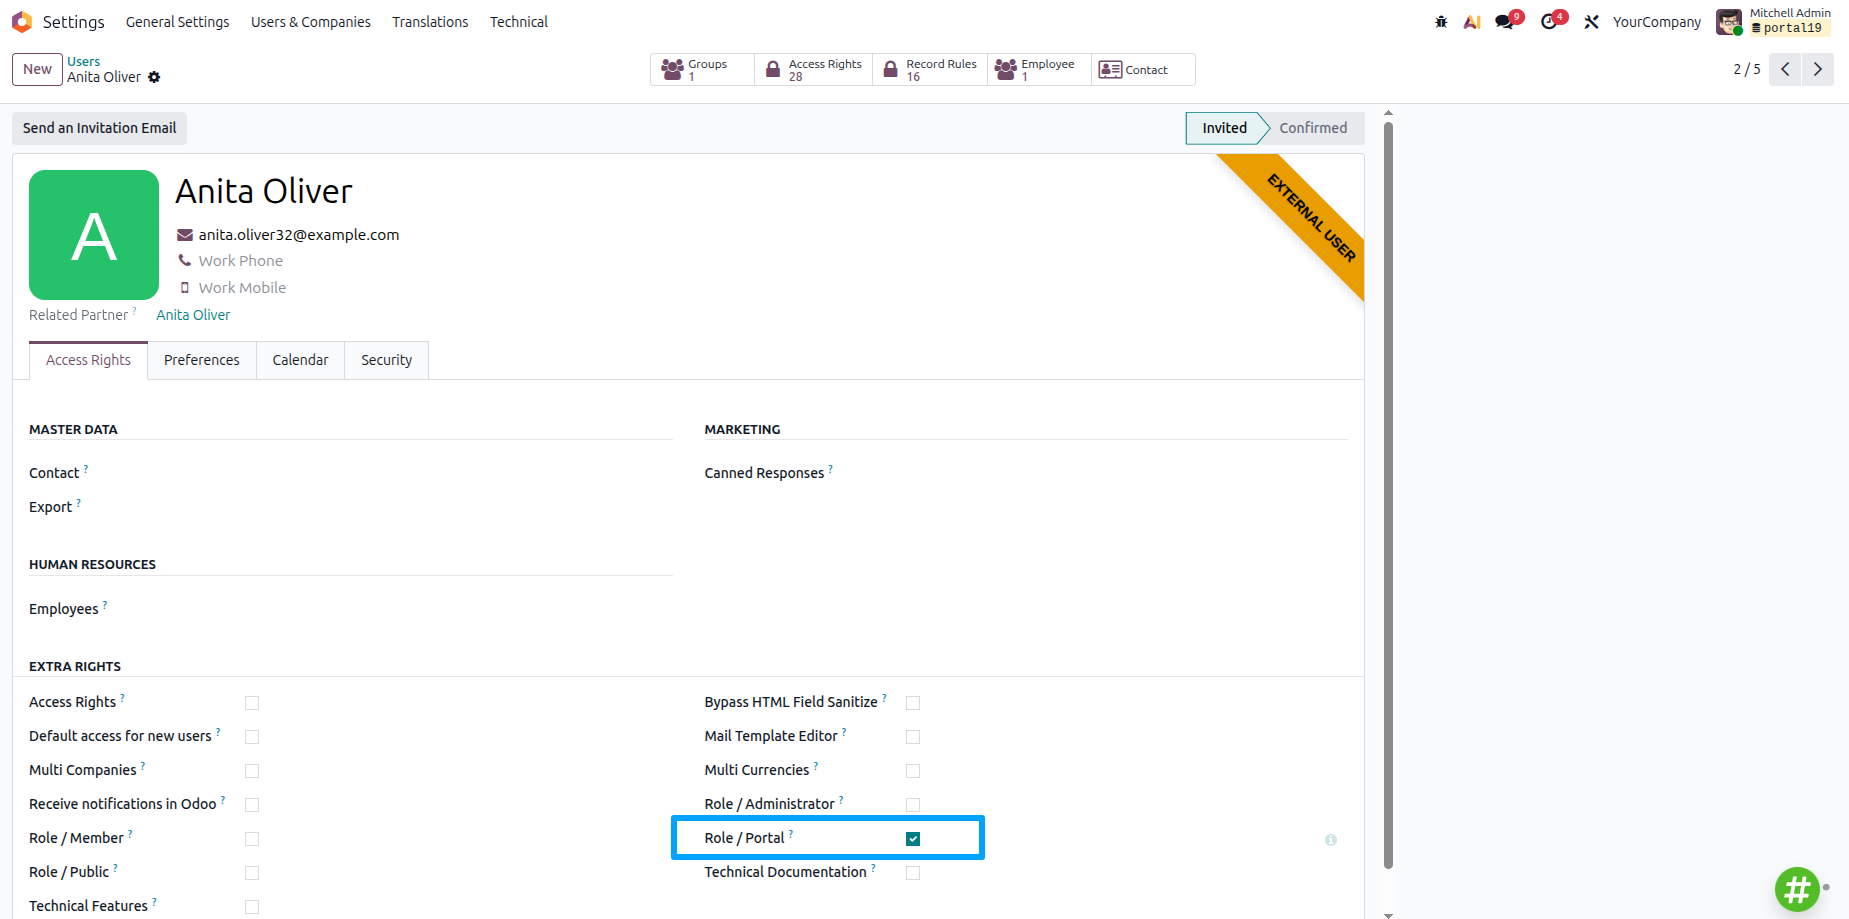Image resolution: width=1849 pixels, height=919 pixels.
Task: Open the YourCompany company switcher
Action: click(1656, 21)
